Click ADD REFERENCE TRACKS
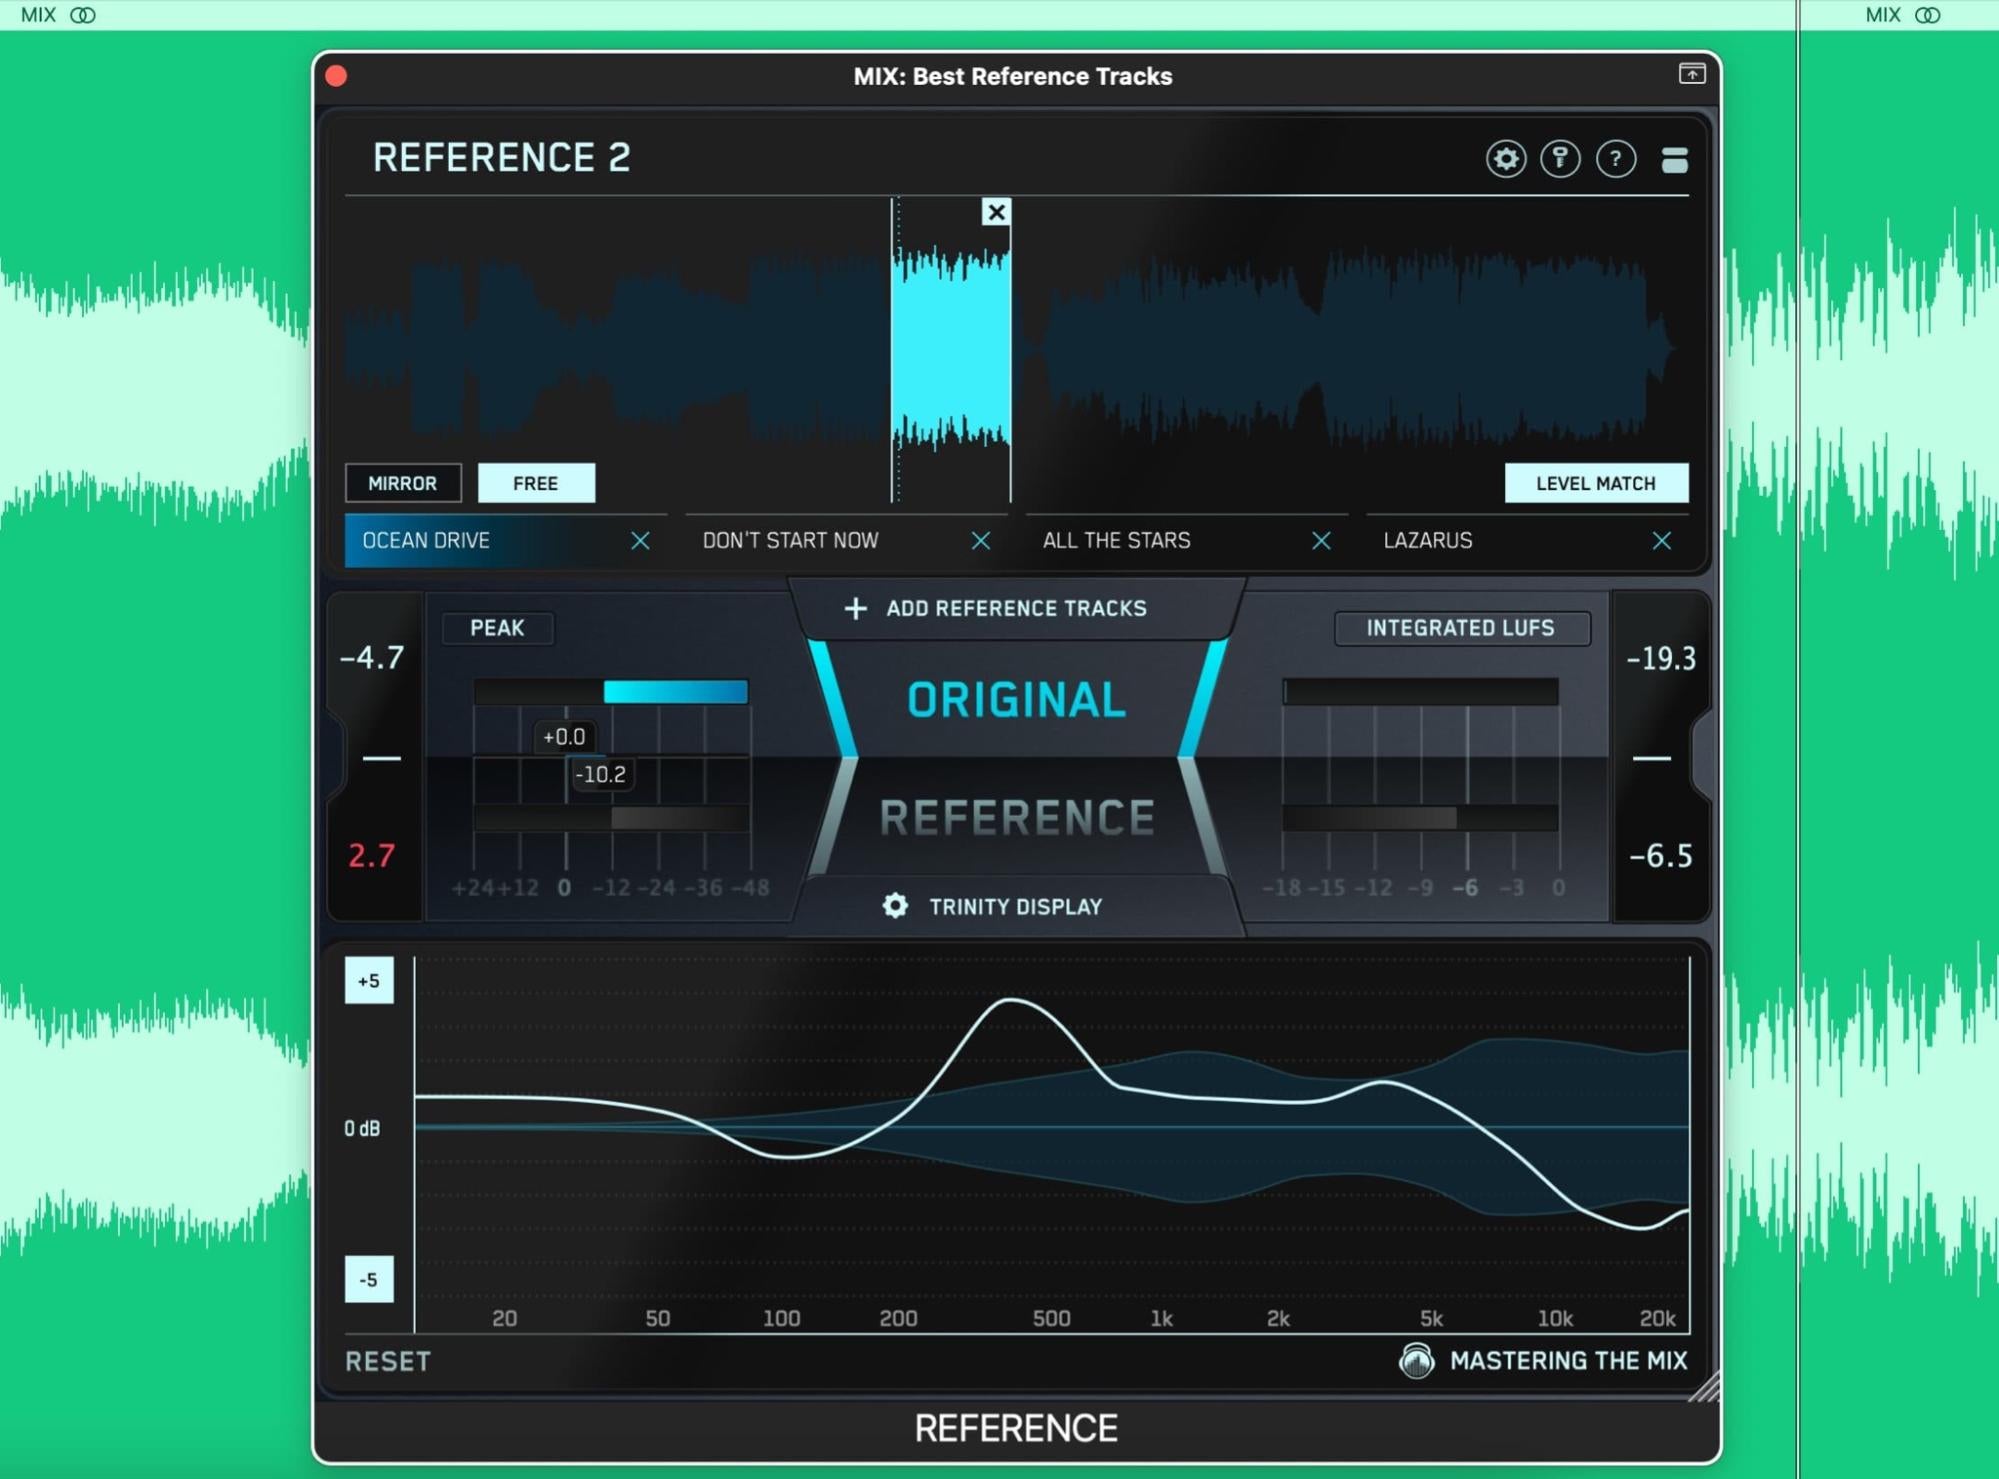 (1016, 608)
